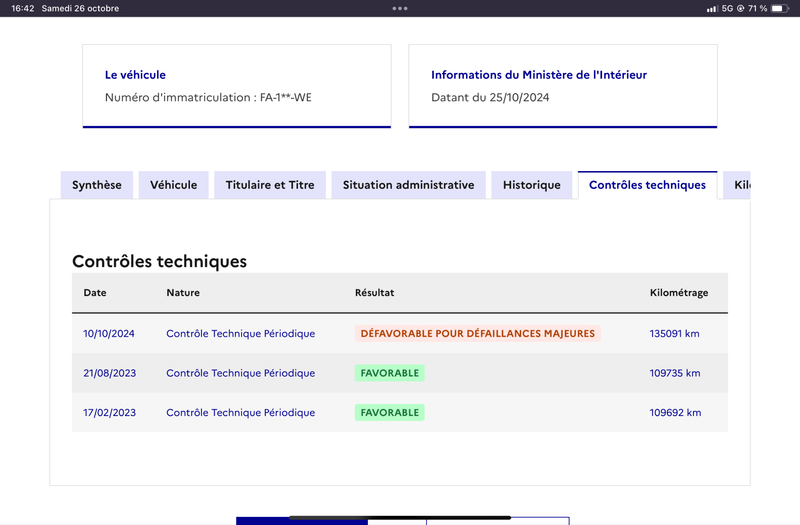Click the Datant du 25/10/2024 text
800x525 pixels.
pos(490,97)
